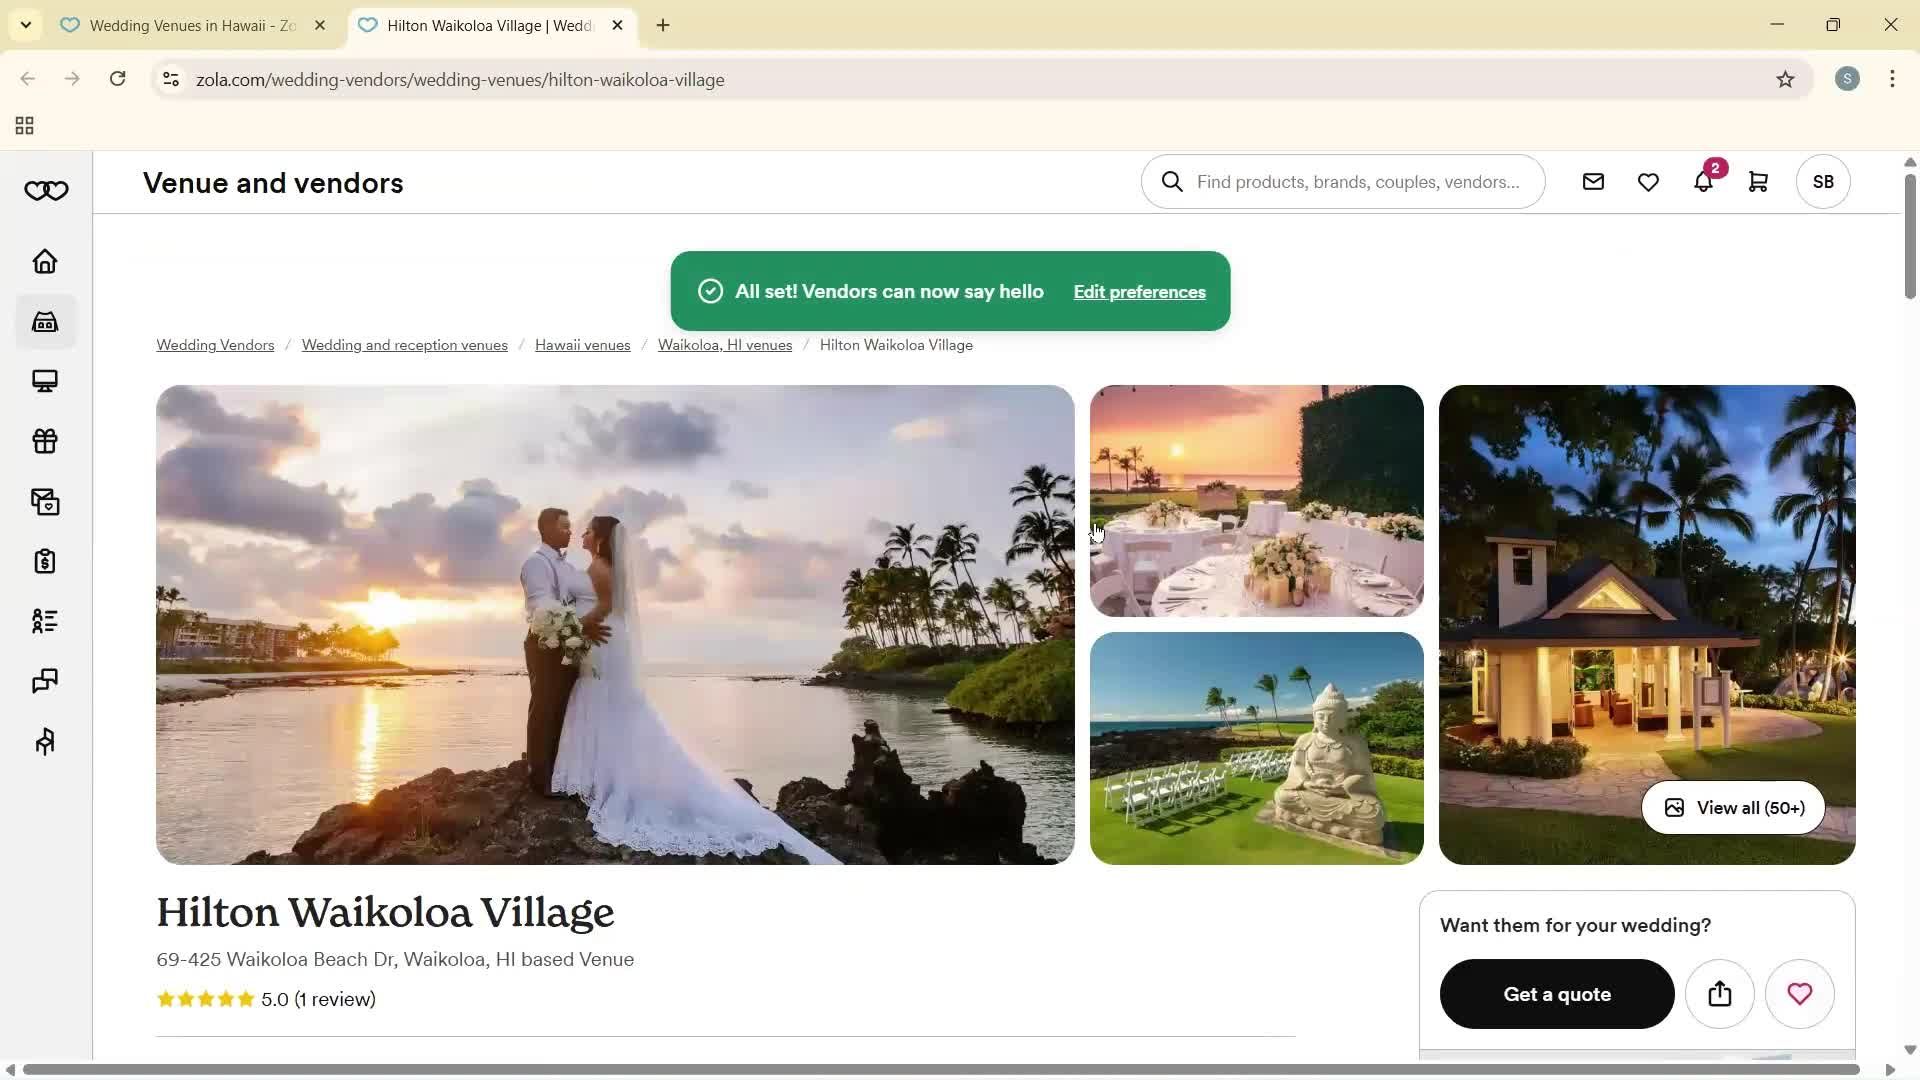Click Edit preferences in the green banner
Screen dimensions: 1920x1080
pos(1139,291)
